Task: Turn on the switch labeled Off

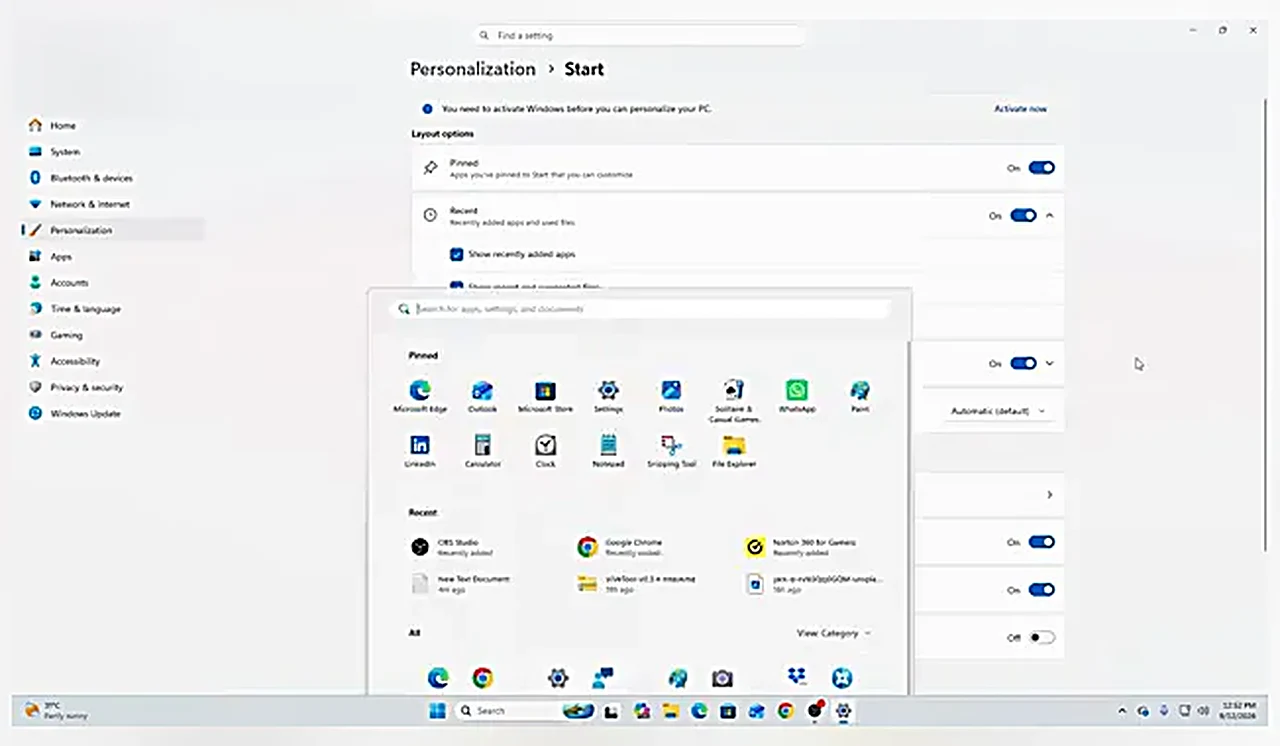Action: pyautogui.click(x=1042, y=637)
